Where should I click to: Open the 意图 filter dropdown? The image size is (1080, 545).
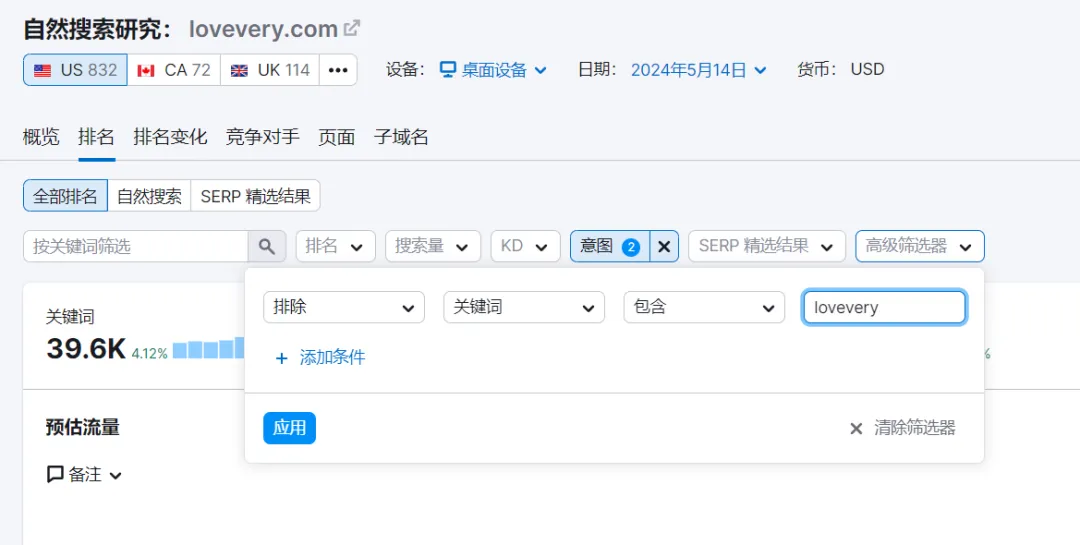610,246
